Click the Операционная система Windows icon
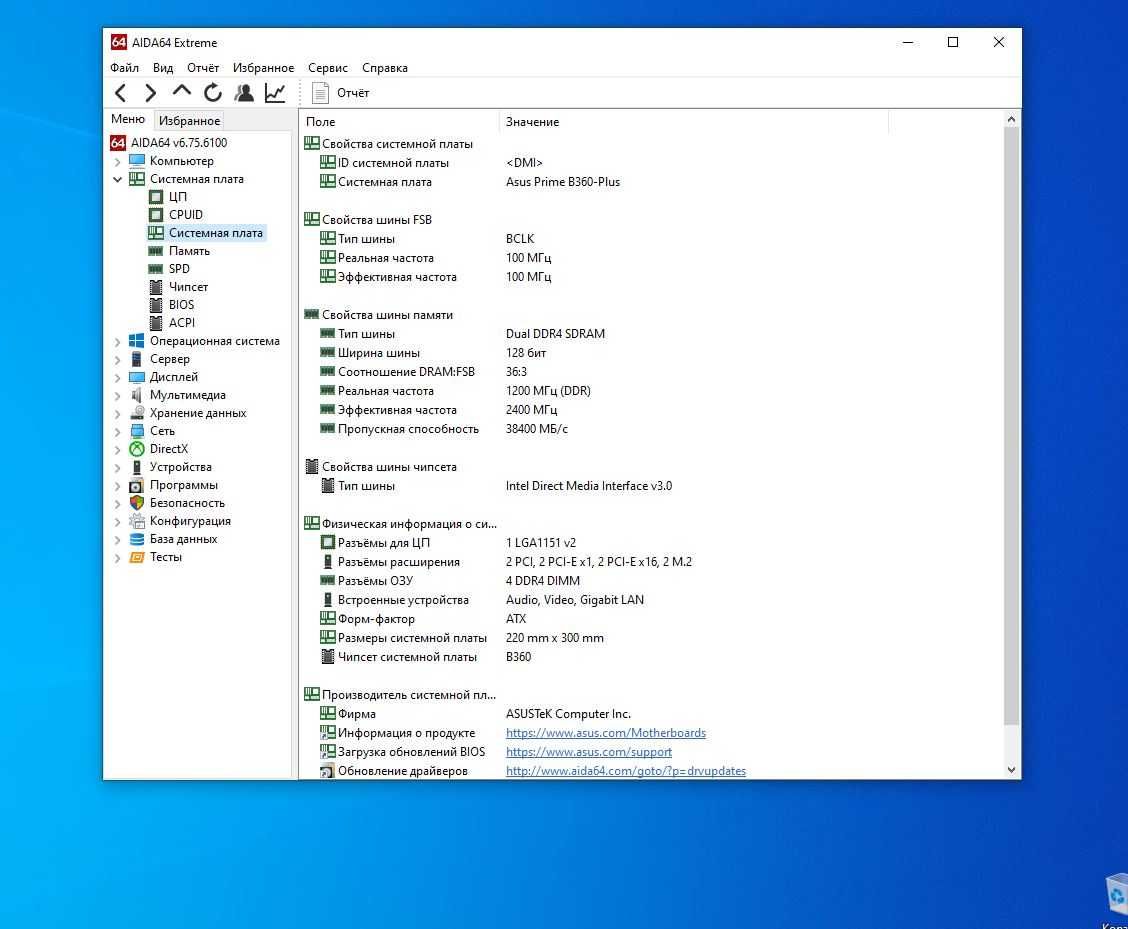This screenshot has height=929, width=1128. coord(137,340)
